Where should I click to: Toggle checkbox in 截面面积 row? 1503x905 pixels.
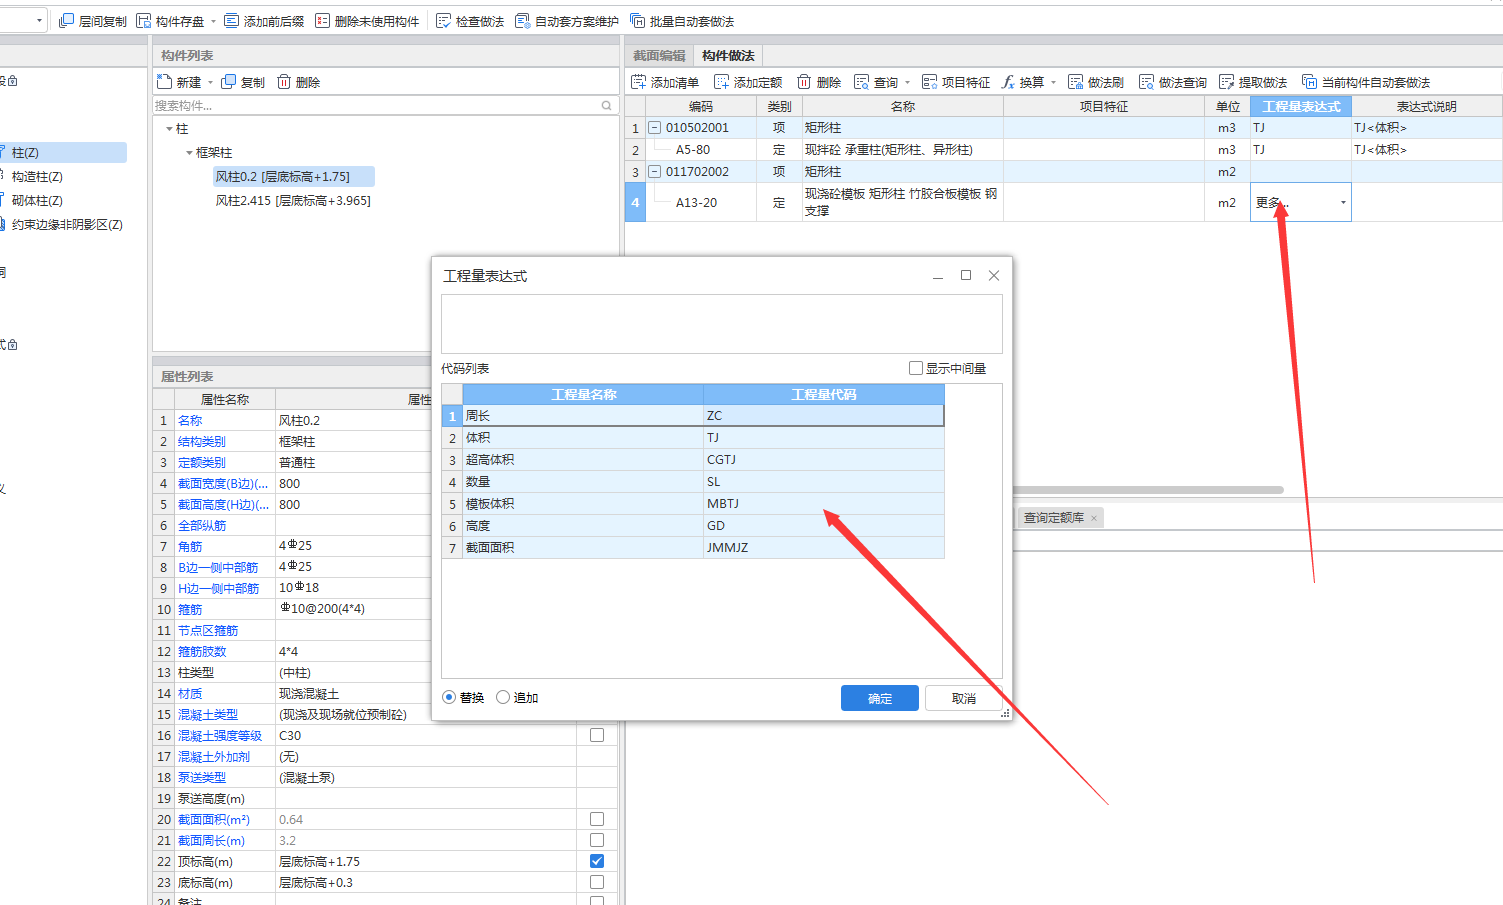(597, 819)
